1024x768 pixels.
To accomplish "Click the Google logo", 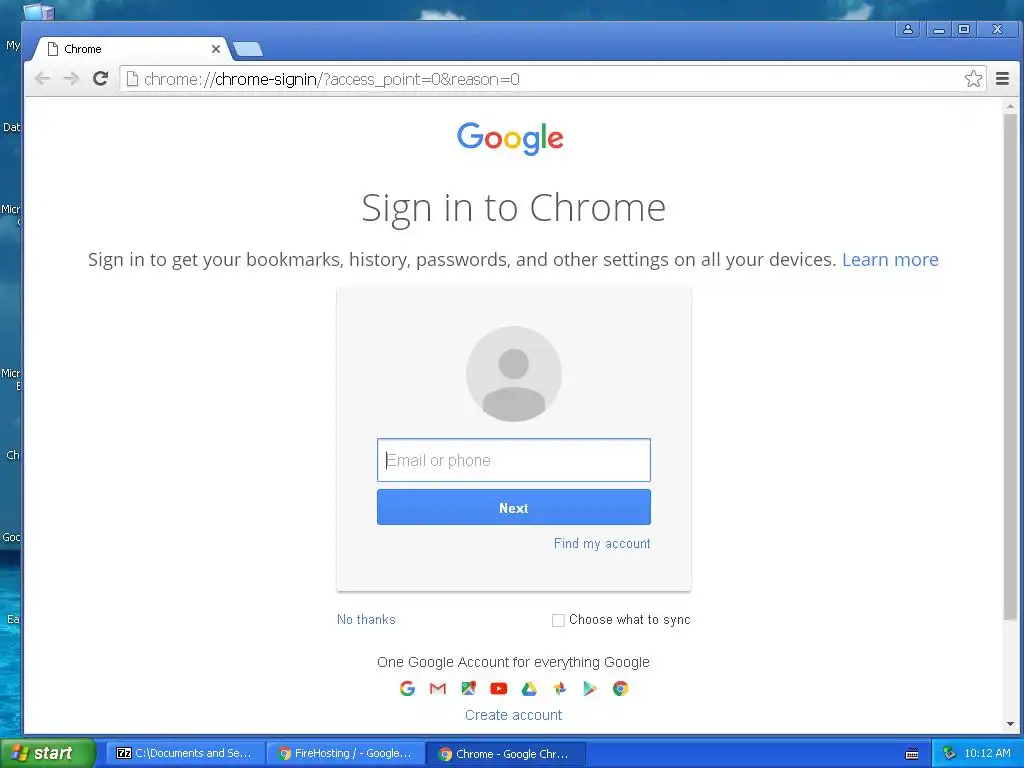I will click(x=510, y=138).
